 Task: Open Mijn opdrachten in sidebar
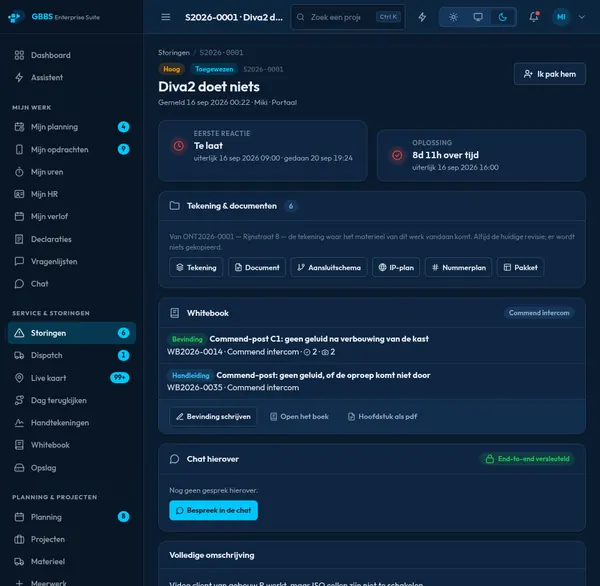tap(72, 149)
